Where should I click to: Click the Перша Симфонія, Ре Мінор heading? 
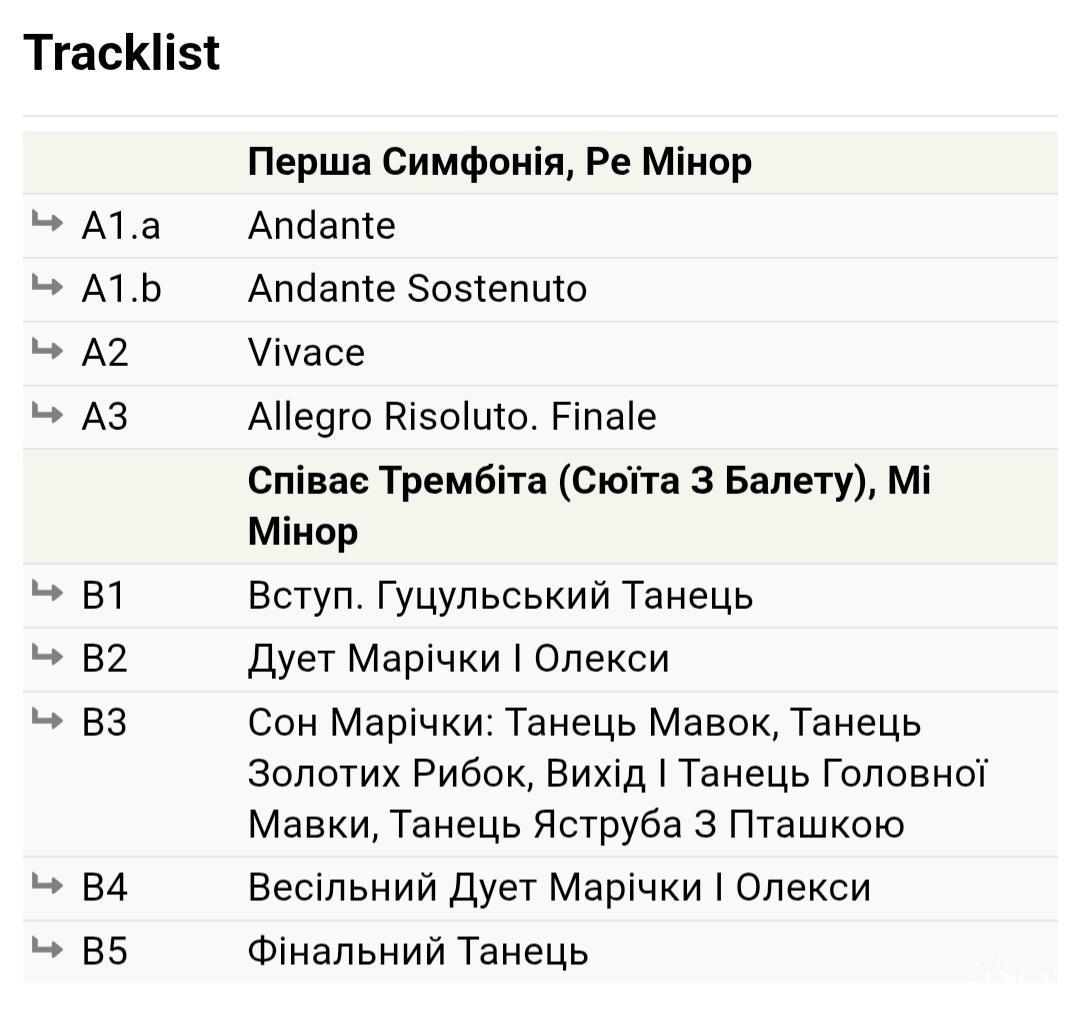pyautogui.click(x=499, y=162)
